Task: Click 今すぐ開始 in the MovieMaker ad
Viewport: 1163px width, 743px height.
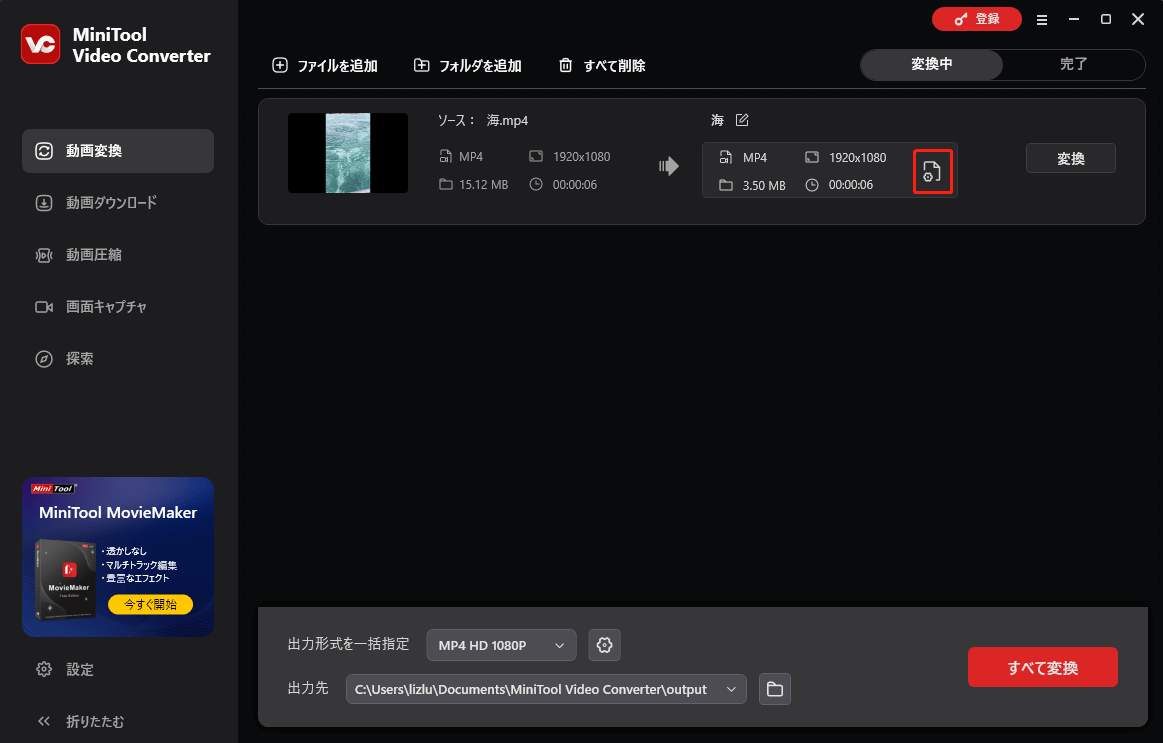Action: coord(151,604)
